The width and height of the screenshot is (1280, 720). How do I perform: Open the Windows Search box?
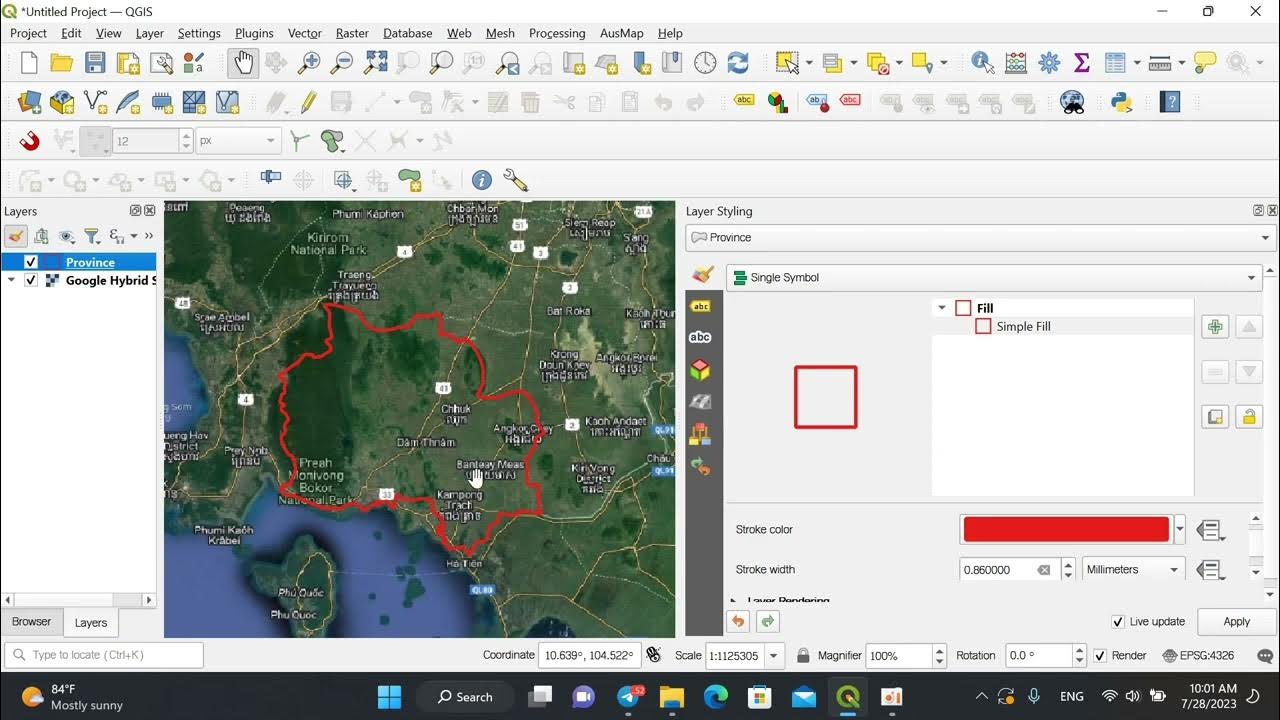(466, 697)
